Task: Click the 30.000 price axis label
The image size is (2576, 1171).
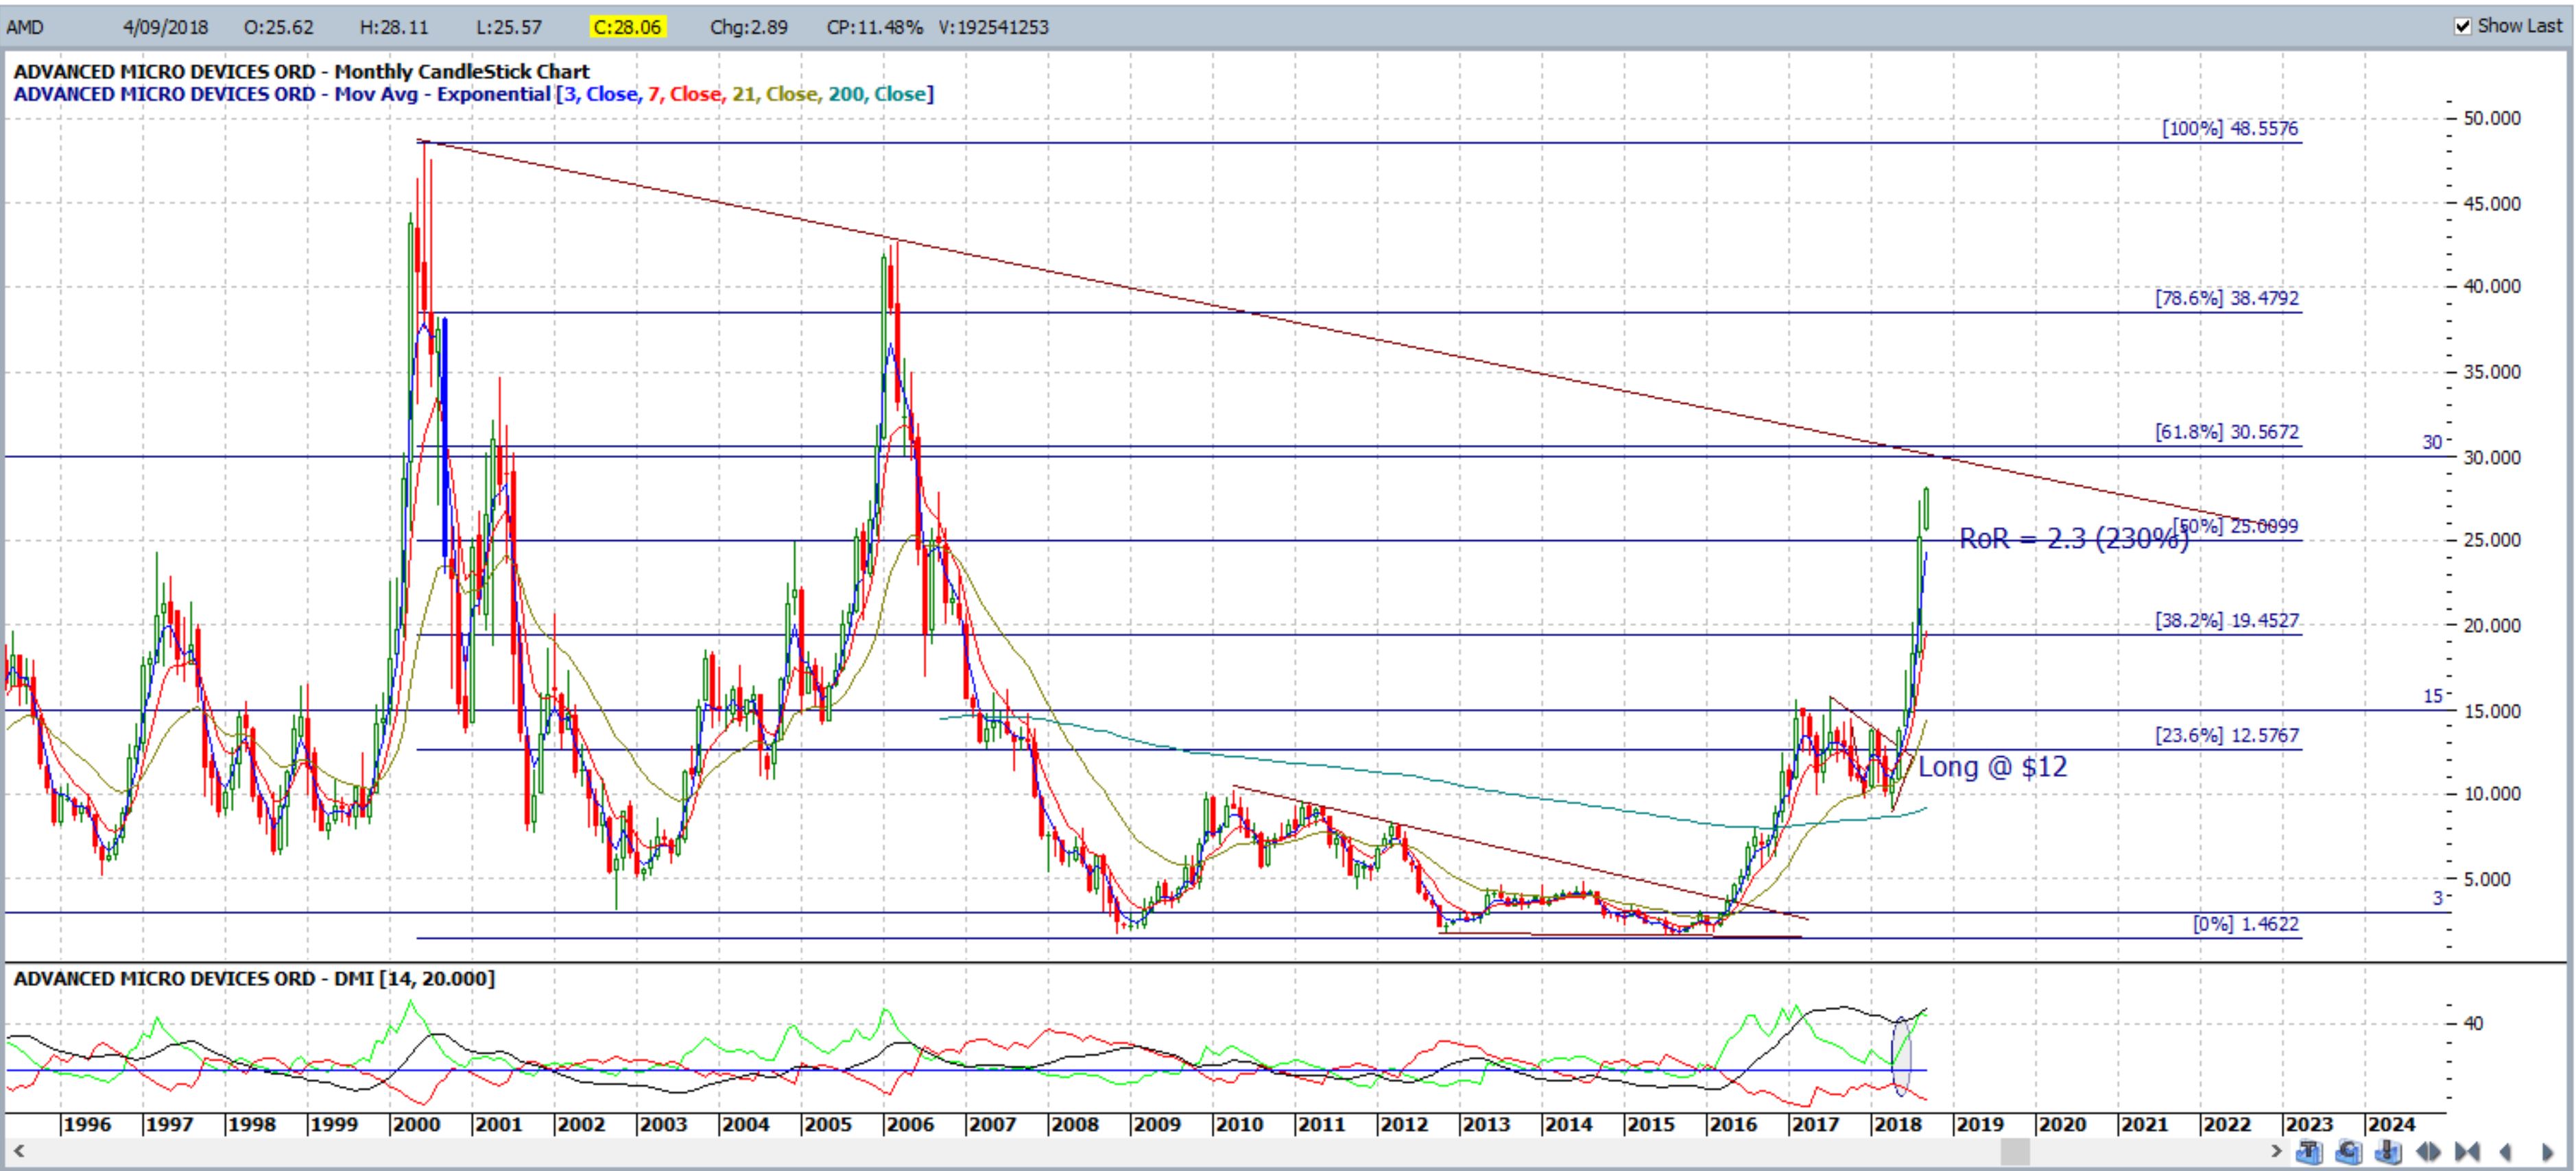Action: point(2492,457)
